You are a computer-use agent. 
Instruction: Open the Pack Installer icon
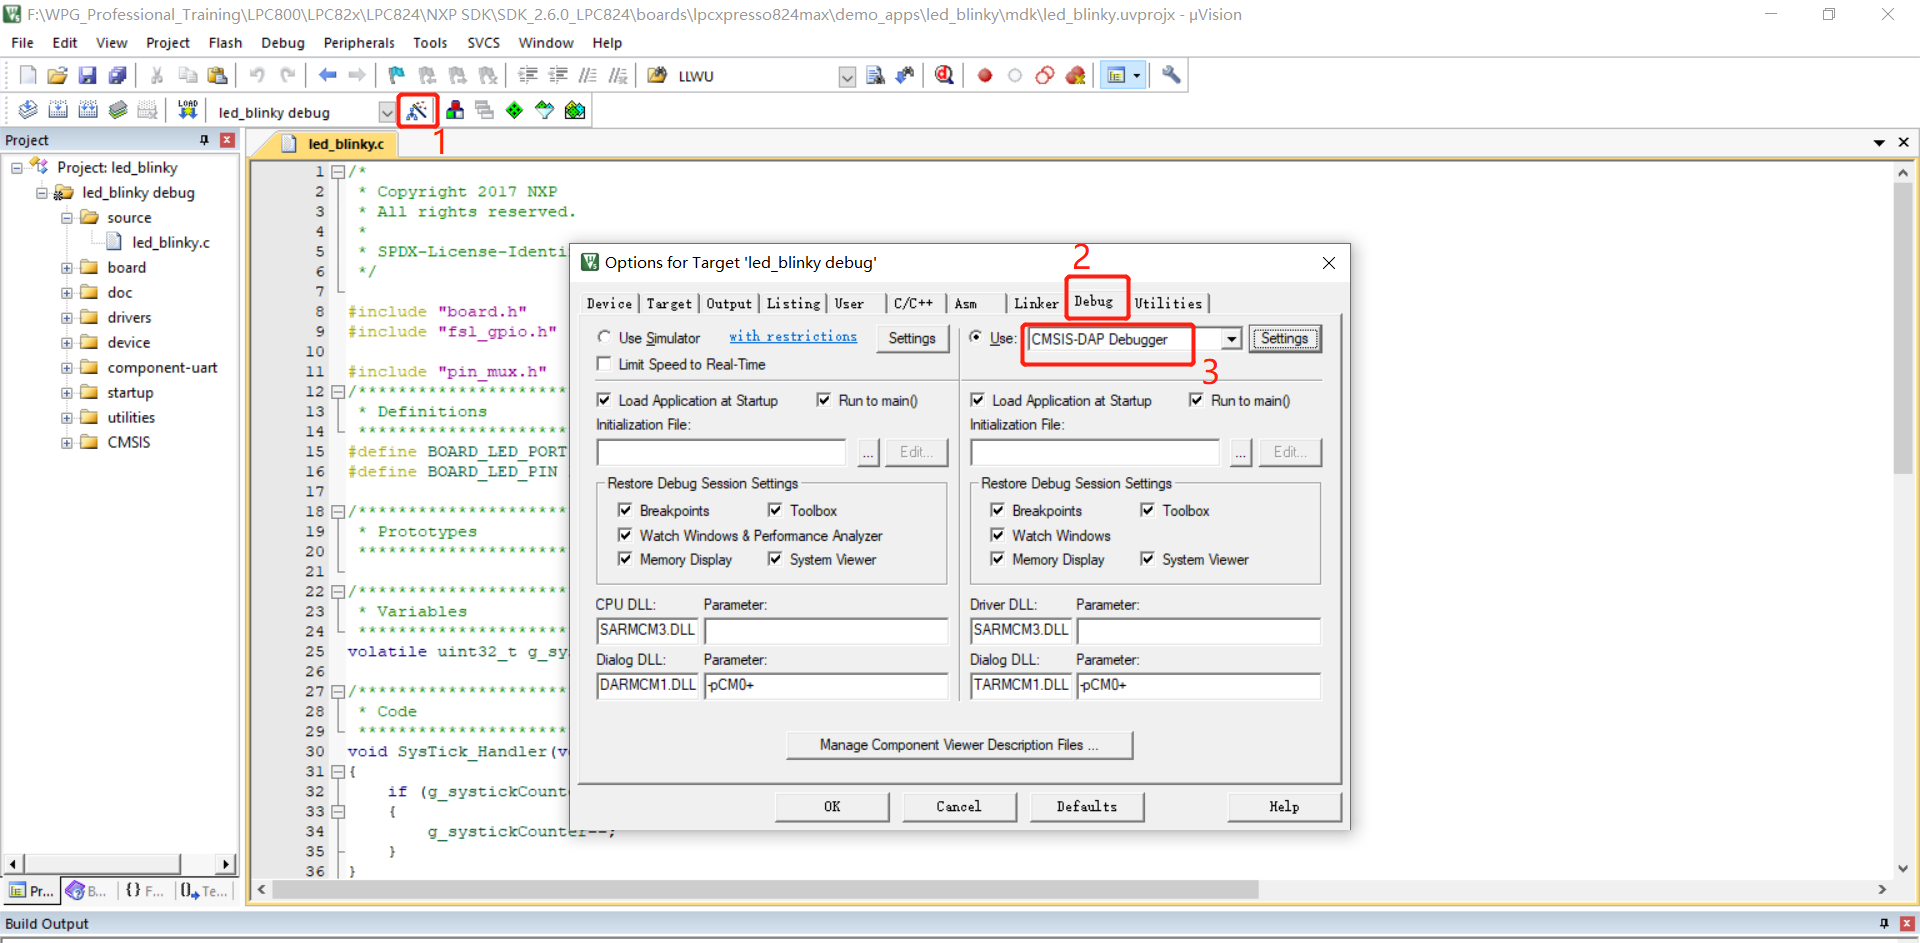pos(575,110)
